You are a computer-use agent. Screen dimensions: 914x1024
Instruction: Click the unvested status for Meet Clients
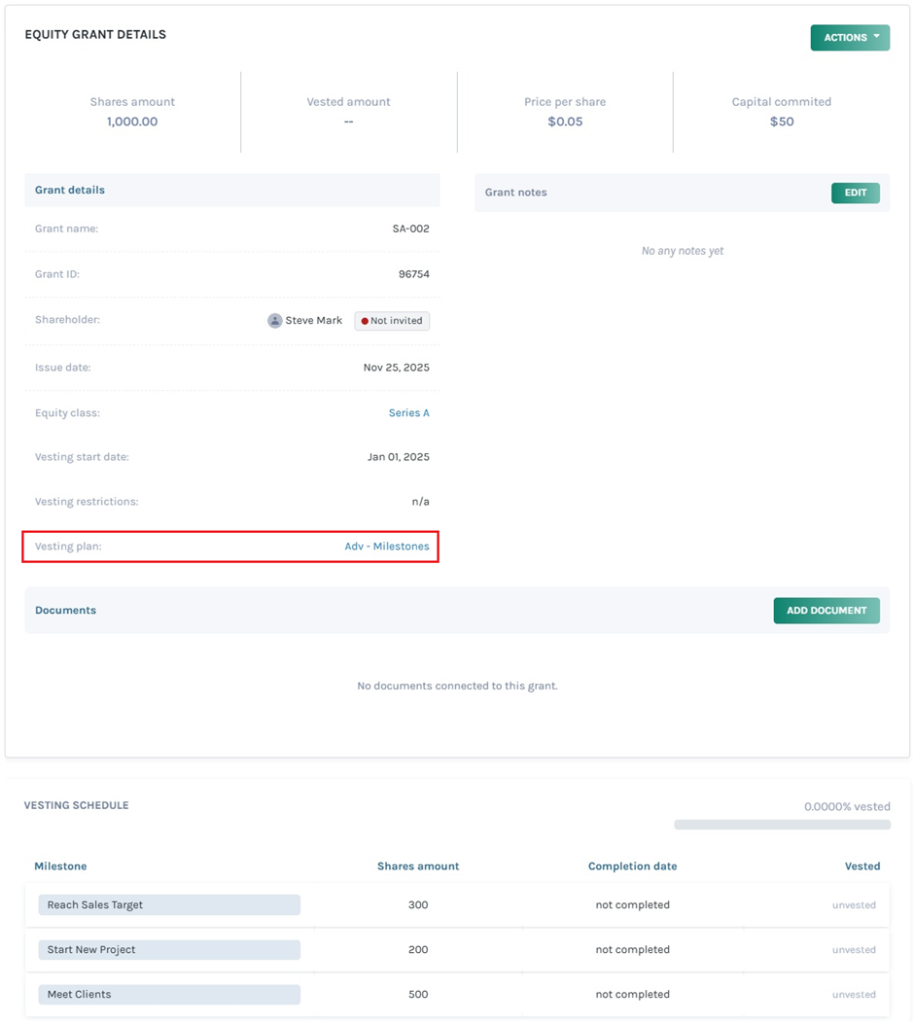[853, 995]
